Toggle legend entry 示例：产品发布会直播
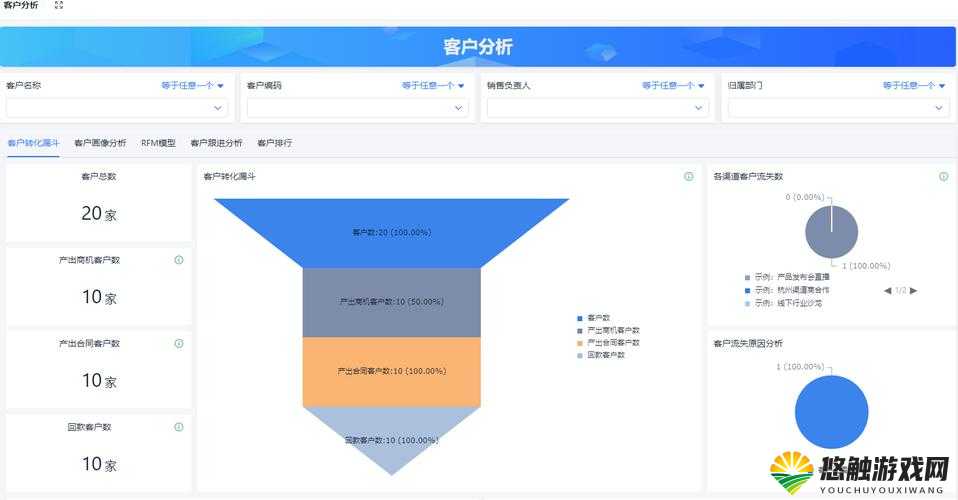The image size is (958, 500). coord(787,277)
